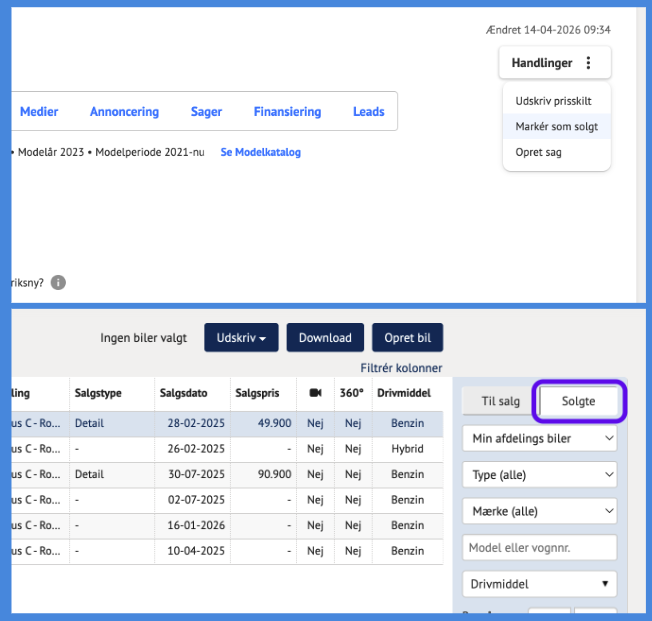Click the Download button
Image resolution: width=652 pixels, height=621 pixels.
point(325,338)
